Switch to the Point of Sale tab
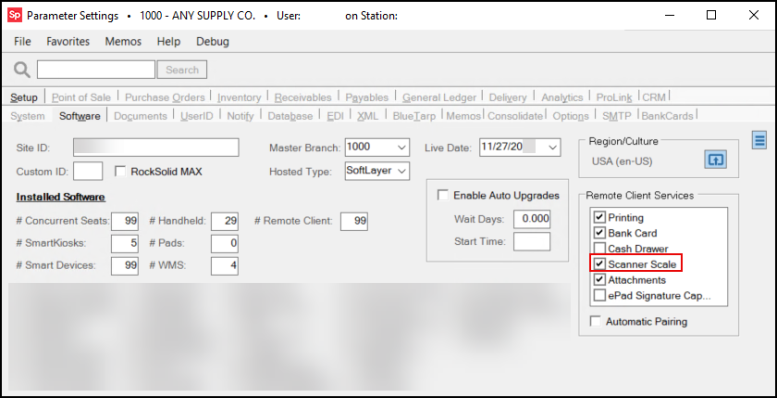The image size is (777, 398). (x=81, y=97)
